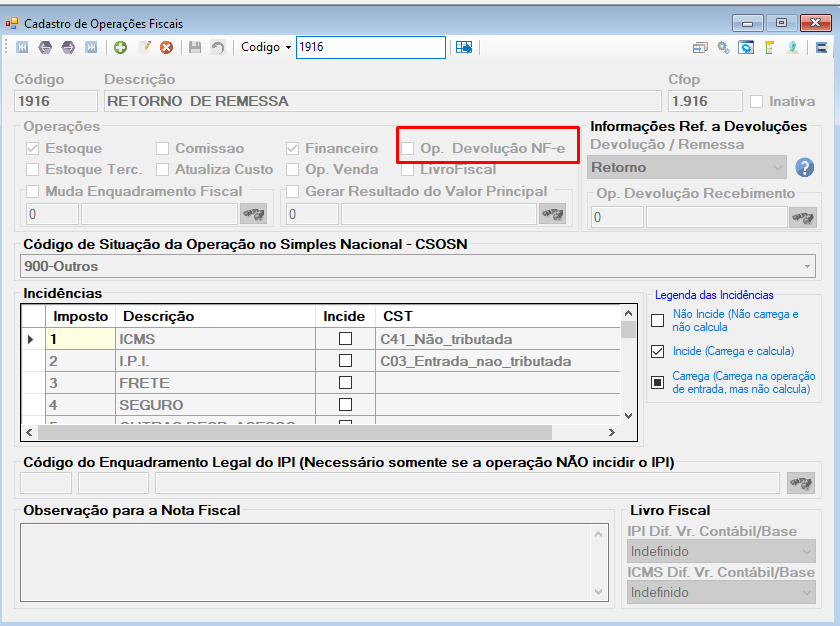Enable the Inativa checkbox

[x=756, y=101]
